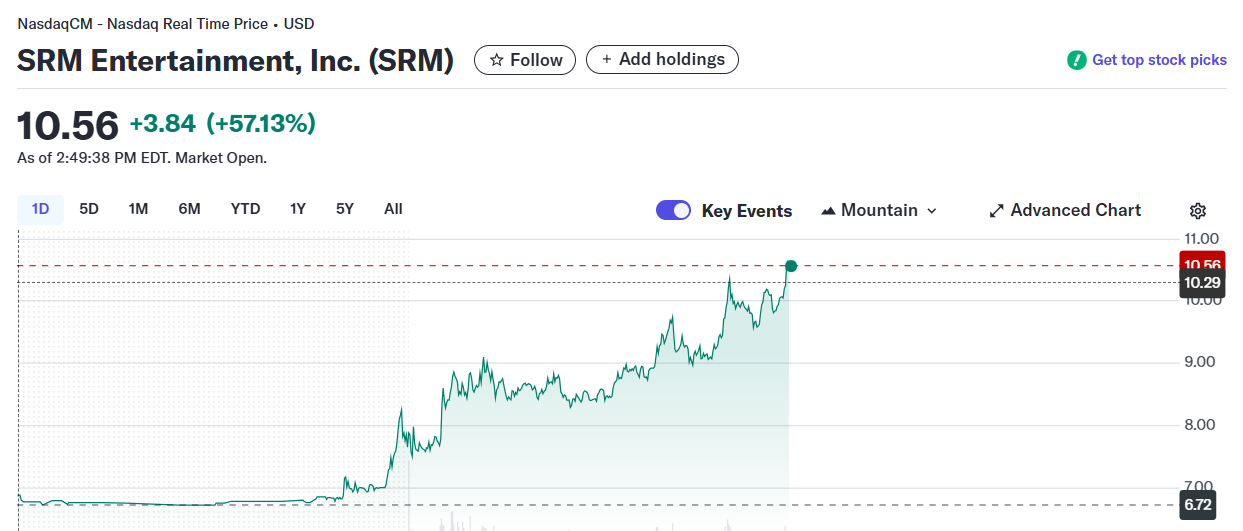Click the expand arrows icon of Advanced Chart
Screen dimensions: 1243x531
click(x=996, y=210)
